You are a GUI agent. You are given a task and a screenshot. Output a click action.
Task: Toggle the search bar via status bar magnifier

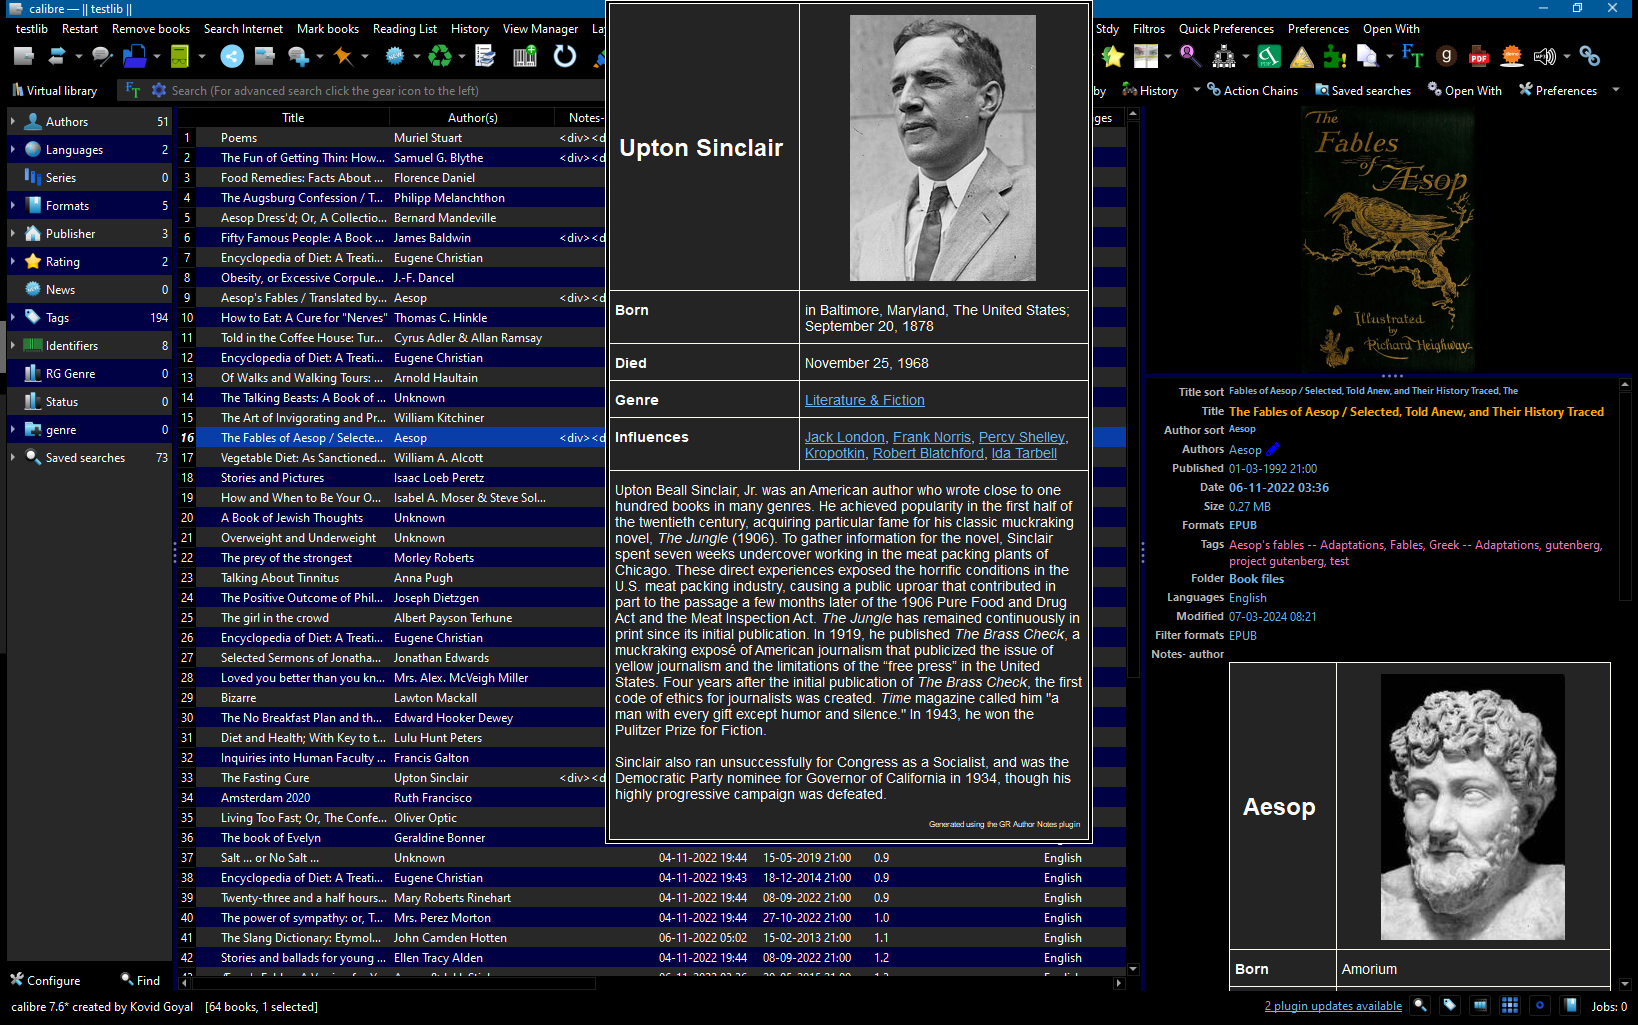pos(1420,1005)
